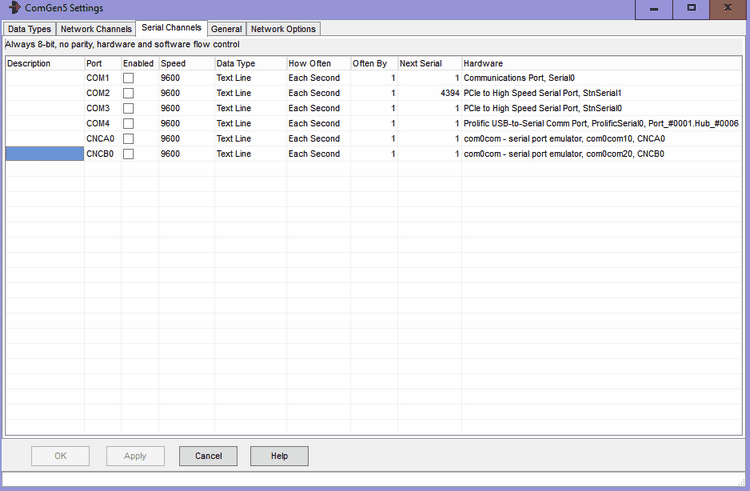Toggle Enabled checkbox for CNCB0

pos(128,154)
